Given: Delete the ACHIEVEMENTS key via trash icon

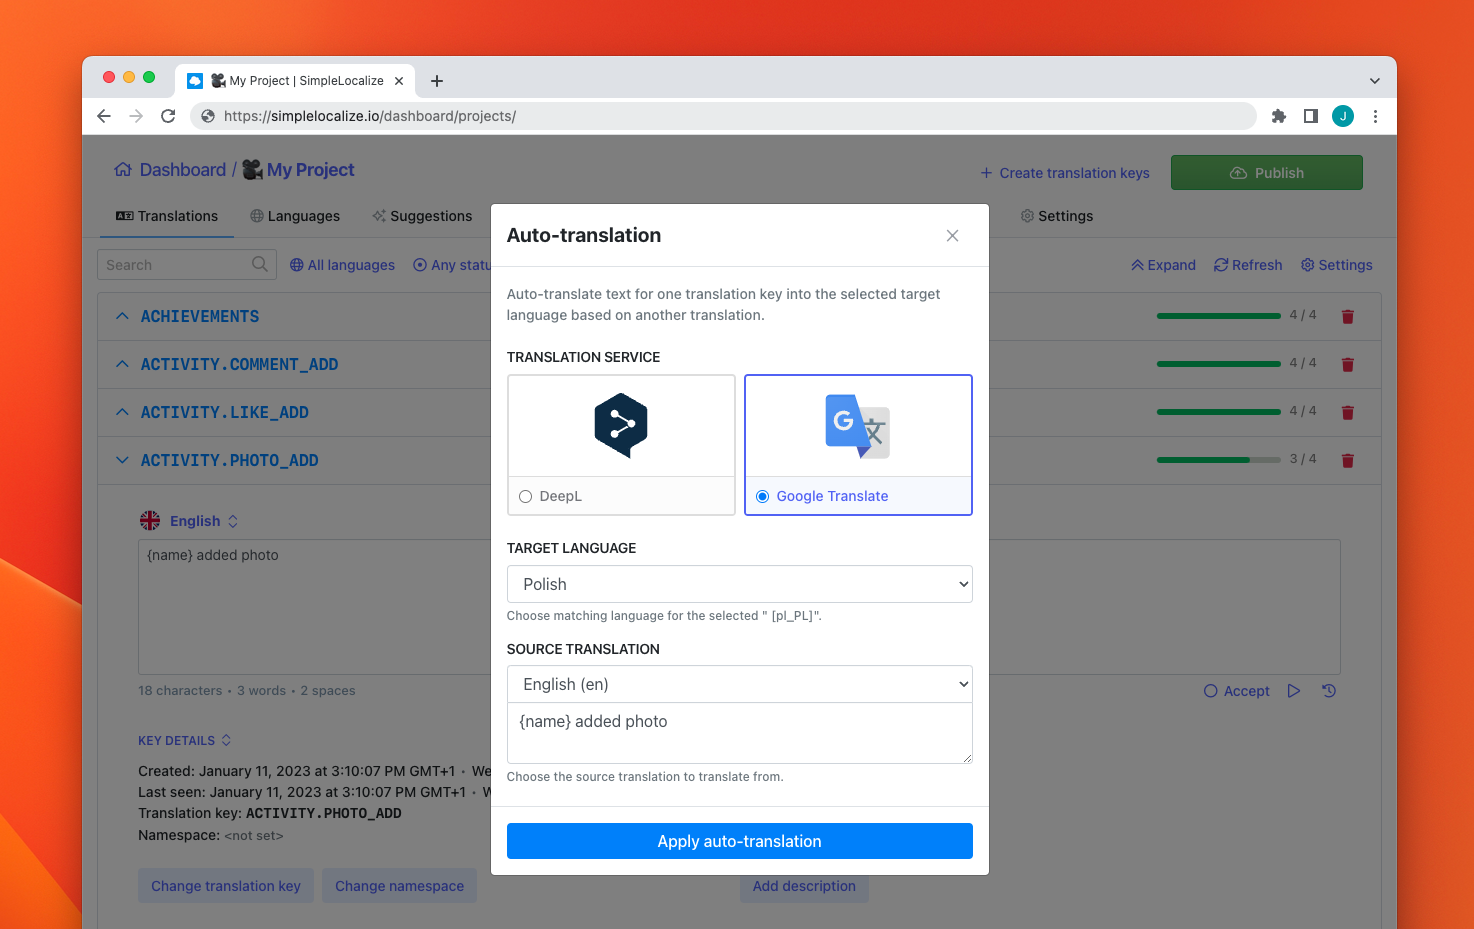Looking at the screenshot, I should 1347,316.
